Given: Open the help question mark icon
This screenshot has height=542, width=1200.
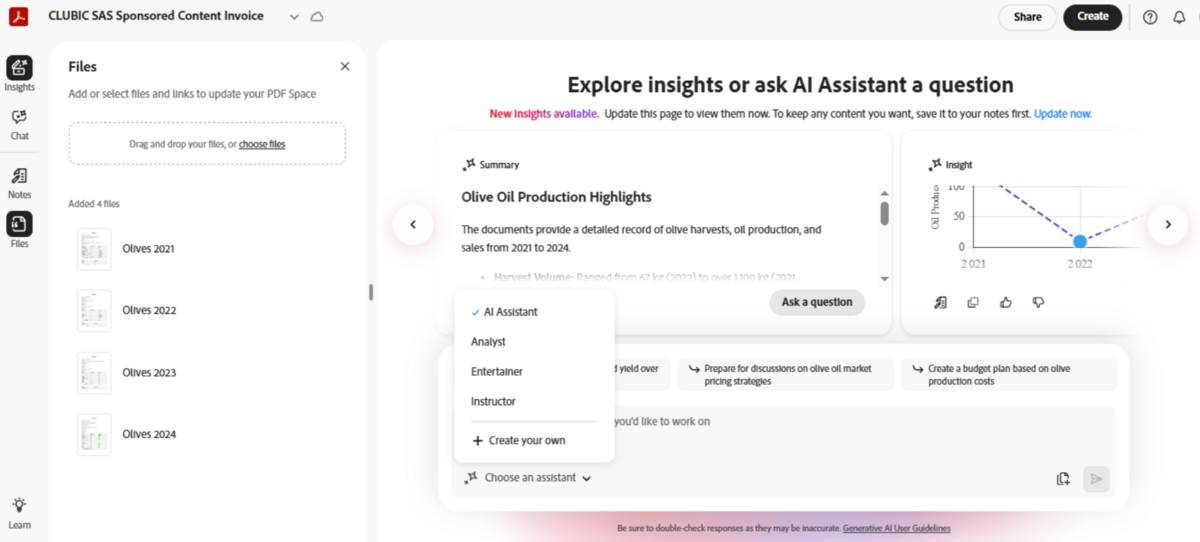Looking at the screenshot, I should (x=1150, y=17).
